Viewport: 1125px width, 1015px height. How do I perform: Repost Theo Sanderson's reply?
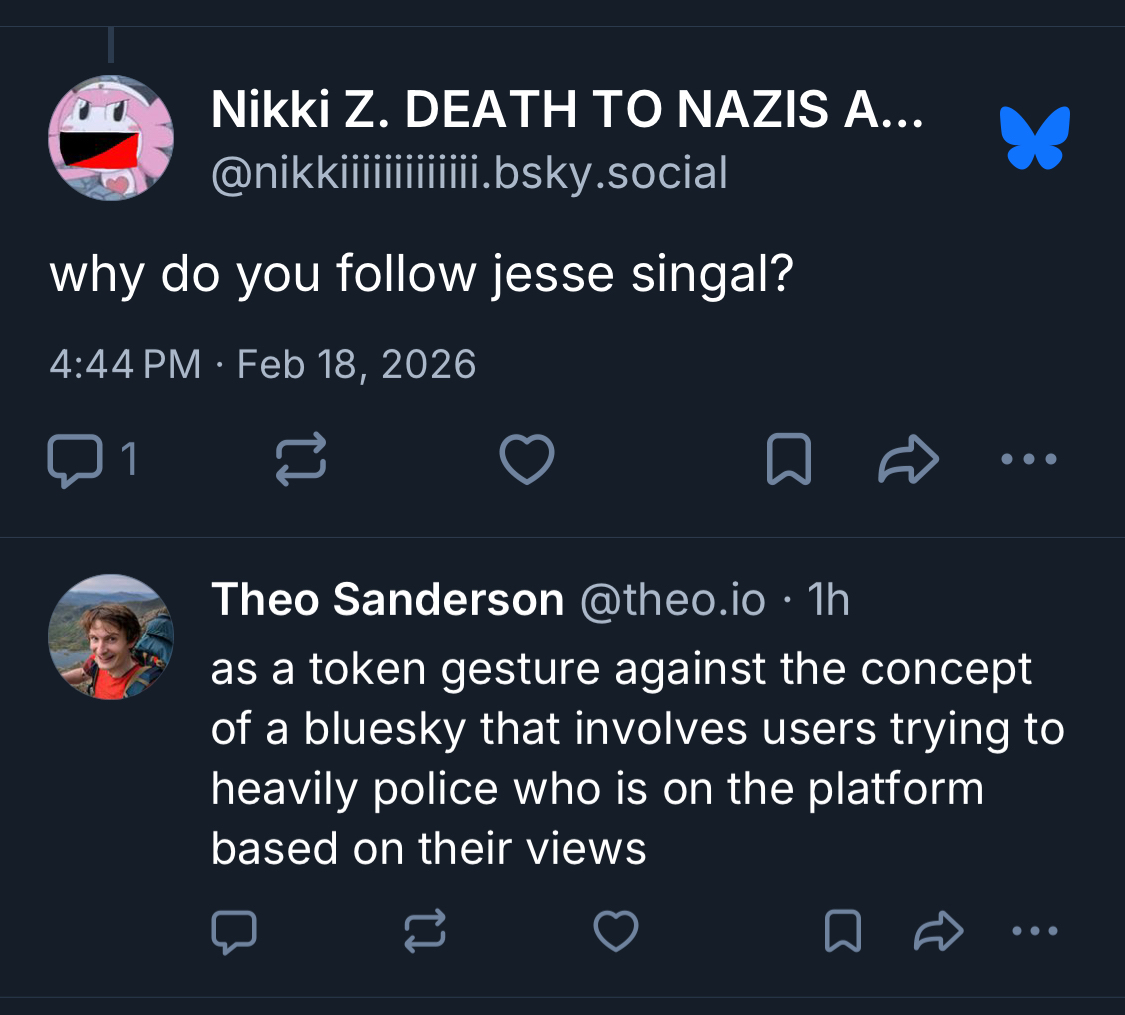[x=424, y=932]
